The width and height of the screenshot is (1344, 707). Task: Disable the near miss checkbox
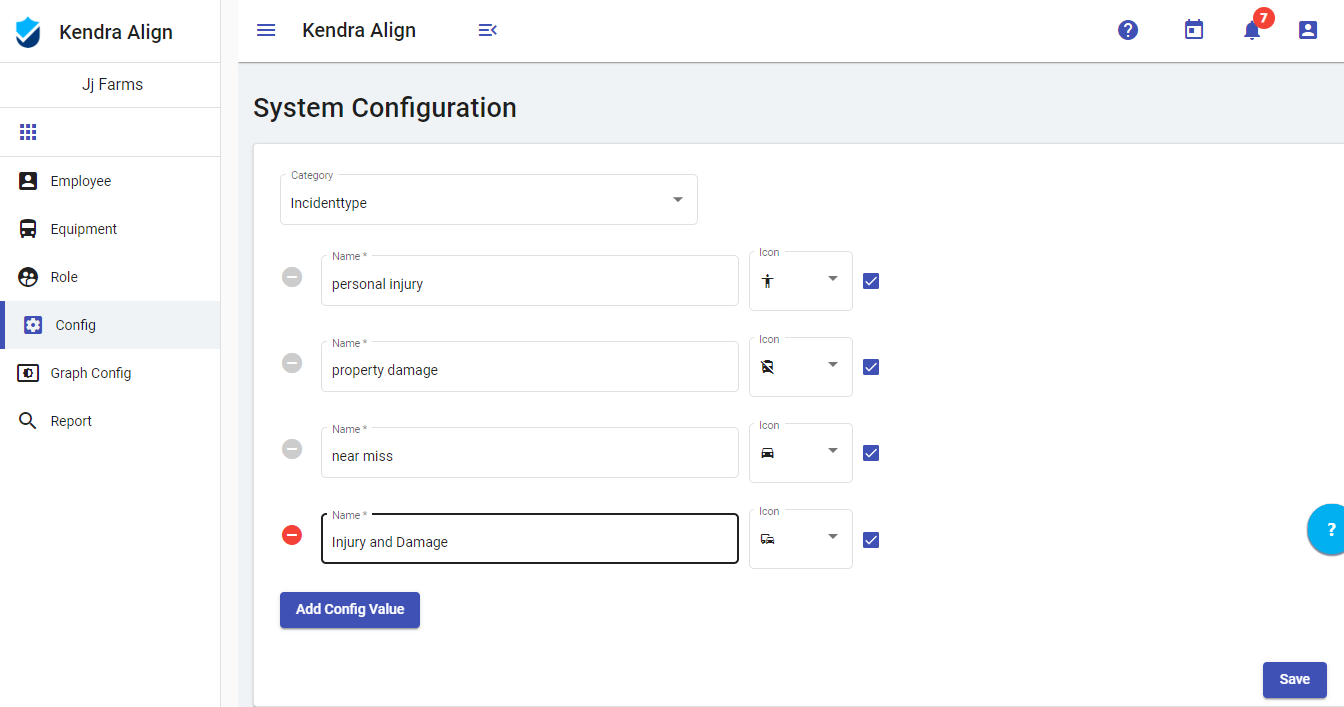pyautogui.click(x=871, y=453)
